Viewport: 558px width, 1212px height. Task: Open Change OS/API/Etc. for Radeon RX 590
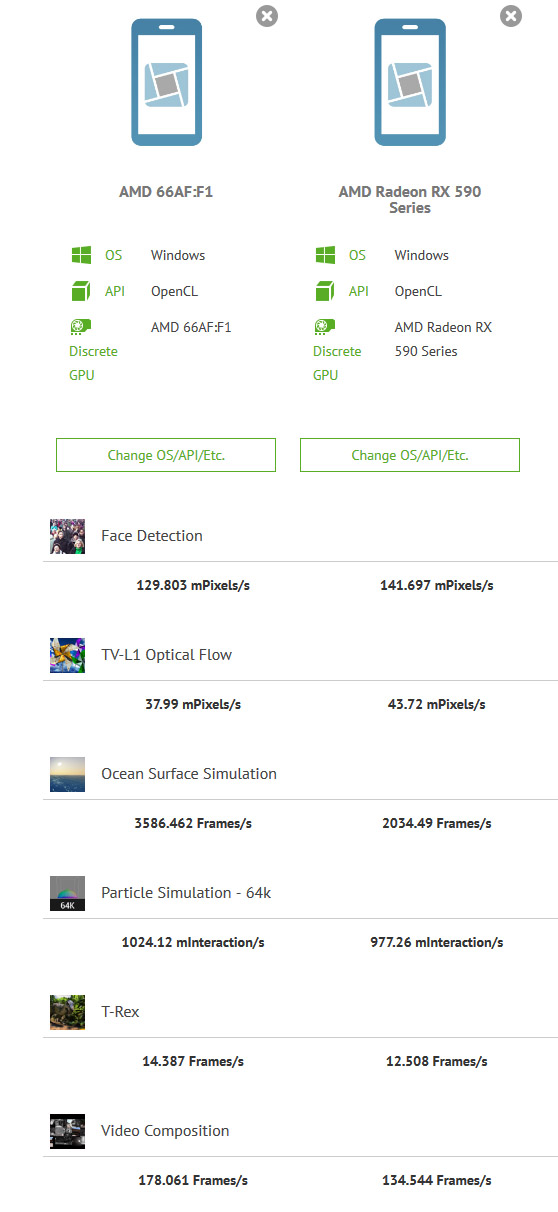[x=410, y=455]
